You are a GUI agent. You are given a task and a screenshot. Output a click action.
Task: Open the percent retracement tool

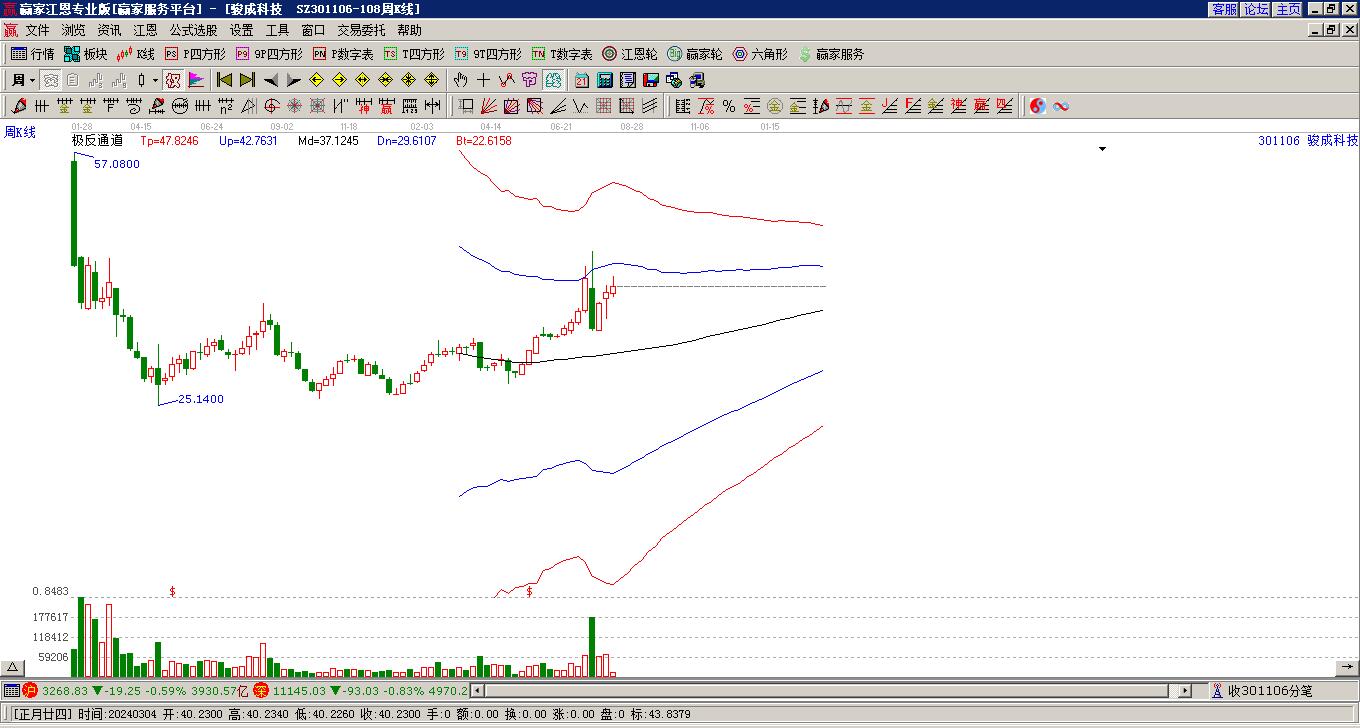tap(729, 106)
